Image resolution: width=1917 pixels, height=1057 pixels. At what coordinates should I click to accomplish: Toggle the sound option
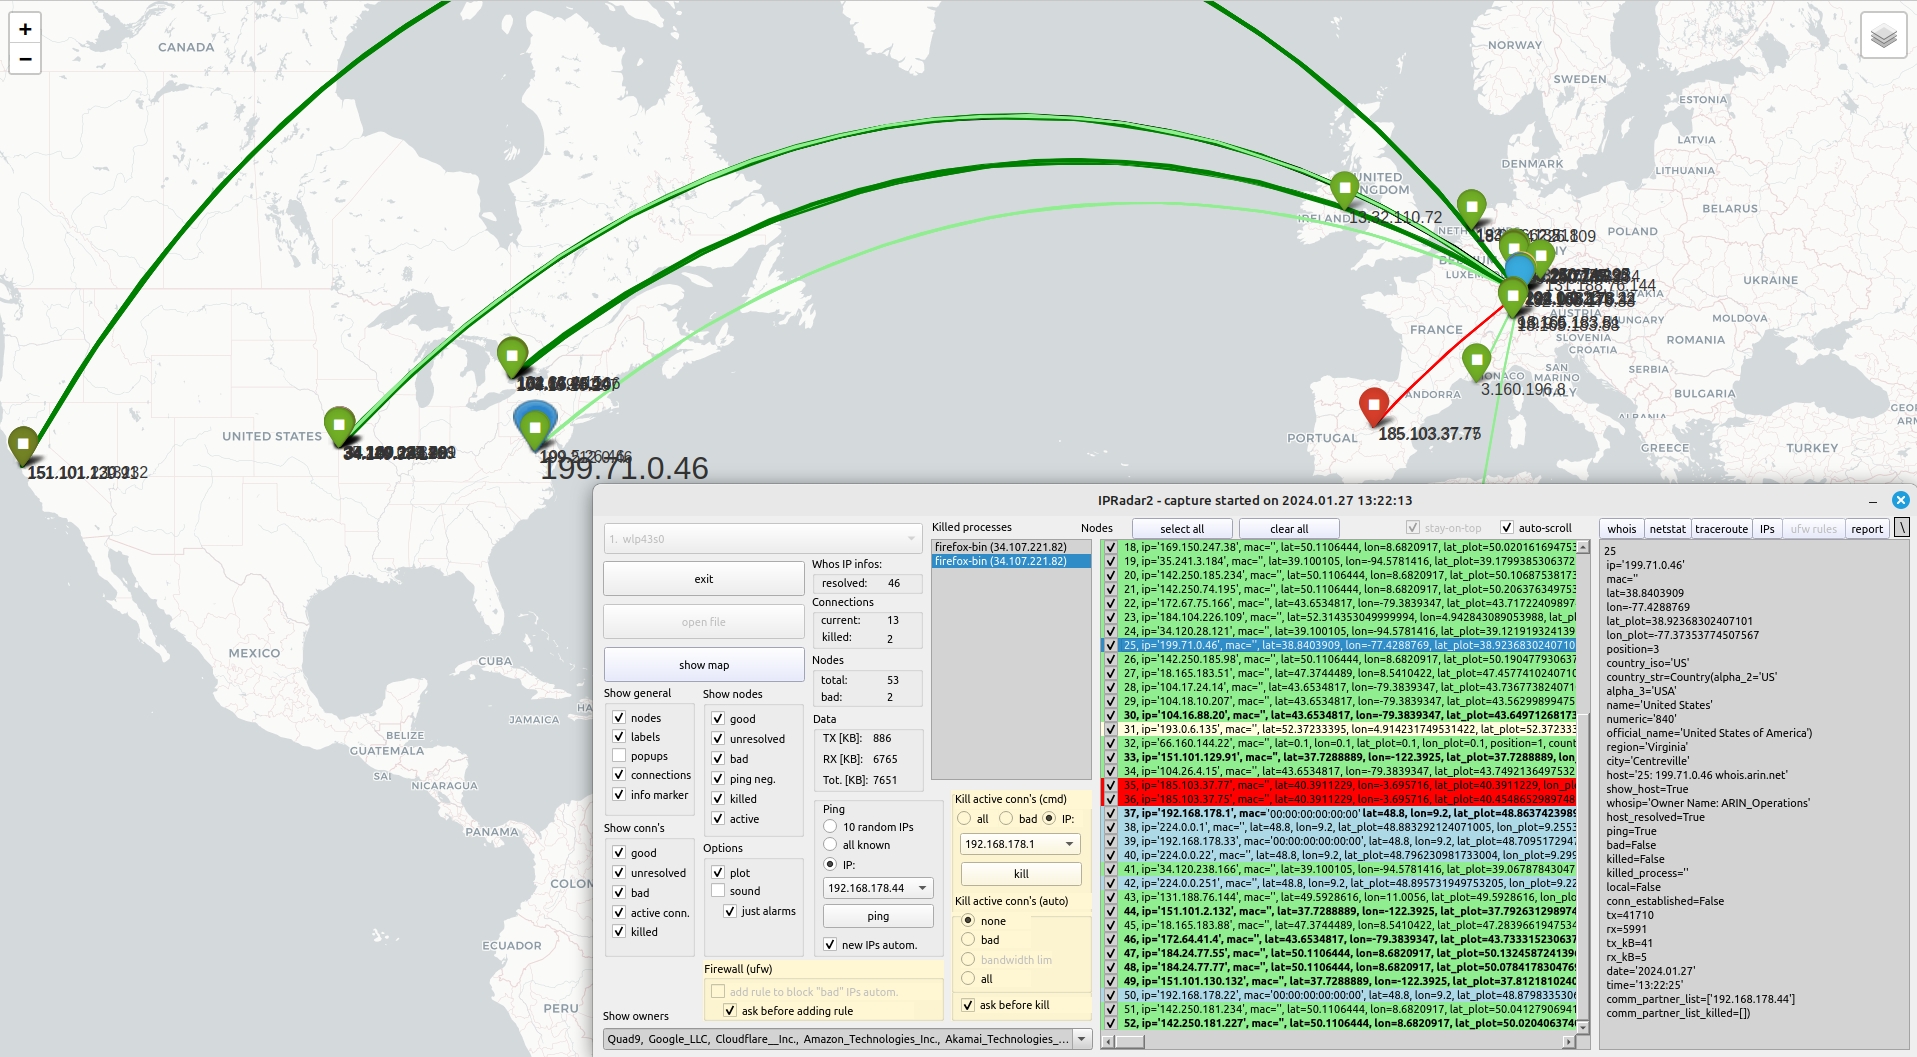718,891
